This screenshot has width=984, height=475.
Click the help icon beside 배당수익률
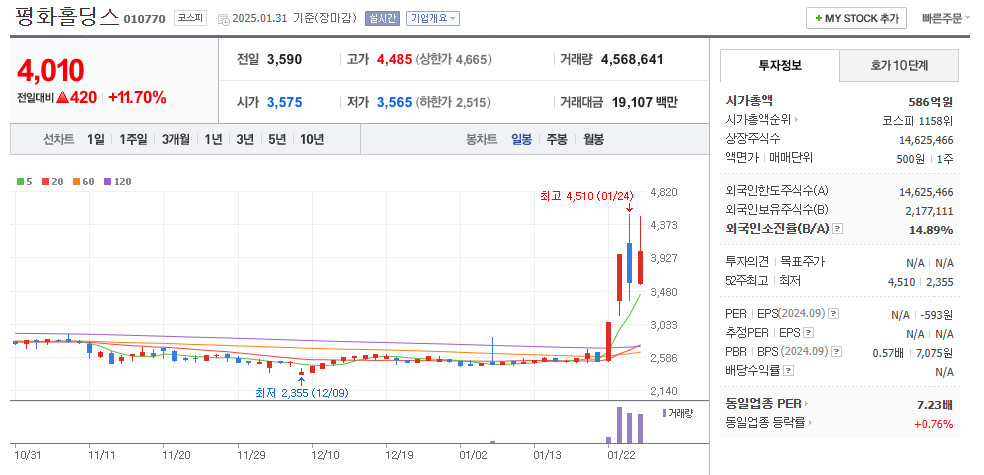(x=789, y=371)
